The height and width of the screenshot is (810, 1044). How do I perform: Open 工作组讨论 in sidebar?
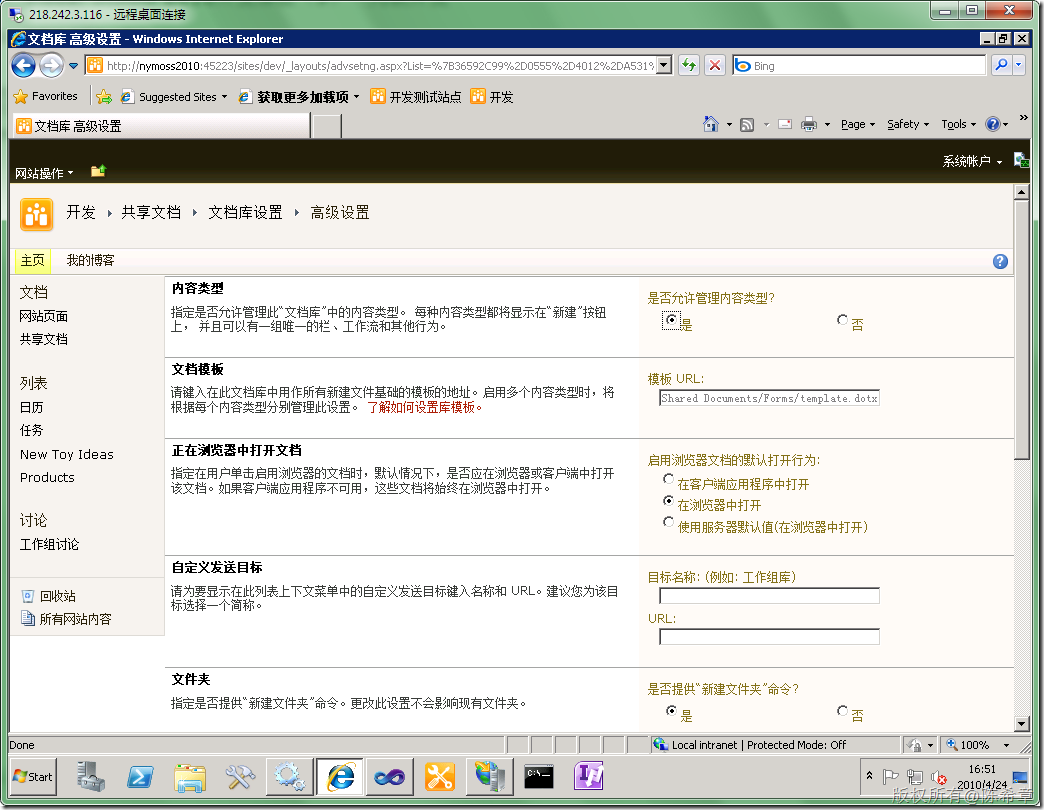pyautogui.click(x=49, y=544)
